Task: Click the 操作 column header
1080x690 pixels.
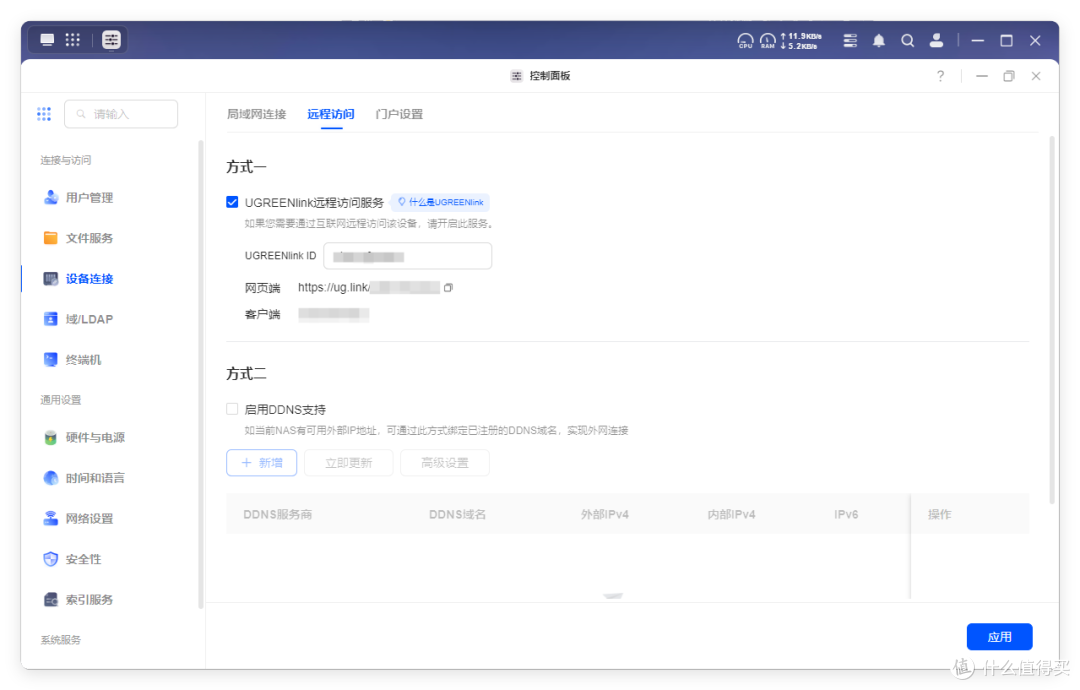Action: tap(939, 514)
